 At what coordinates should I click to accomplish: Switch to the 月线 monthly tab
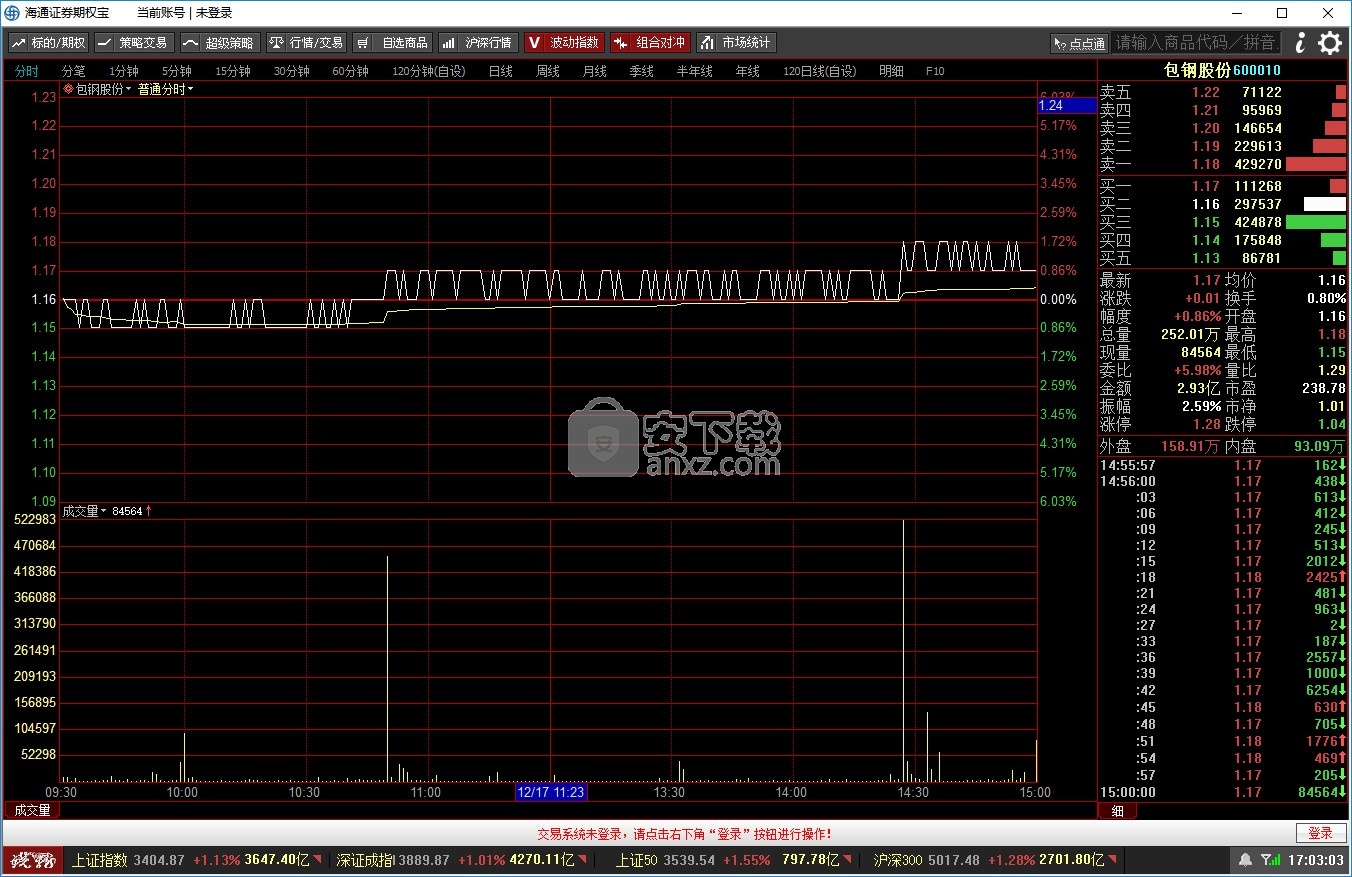coord(594,71)
